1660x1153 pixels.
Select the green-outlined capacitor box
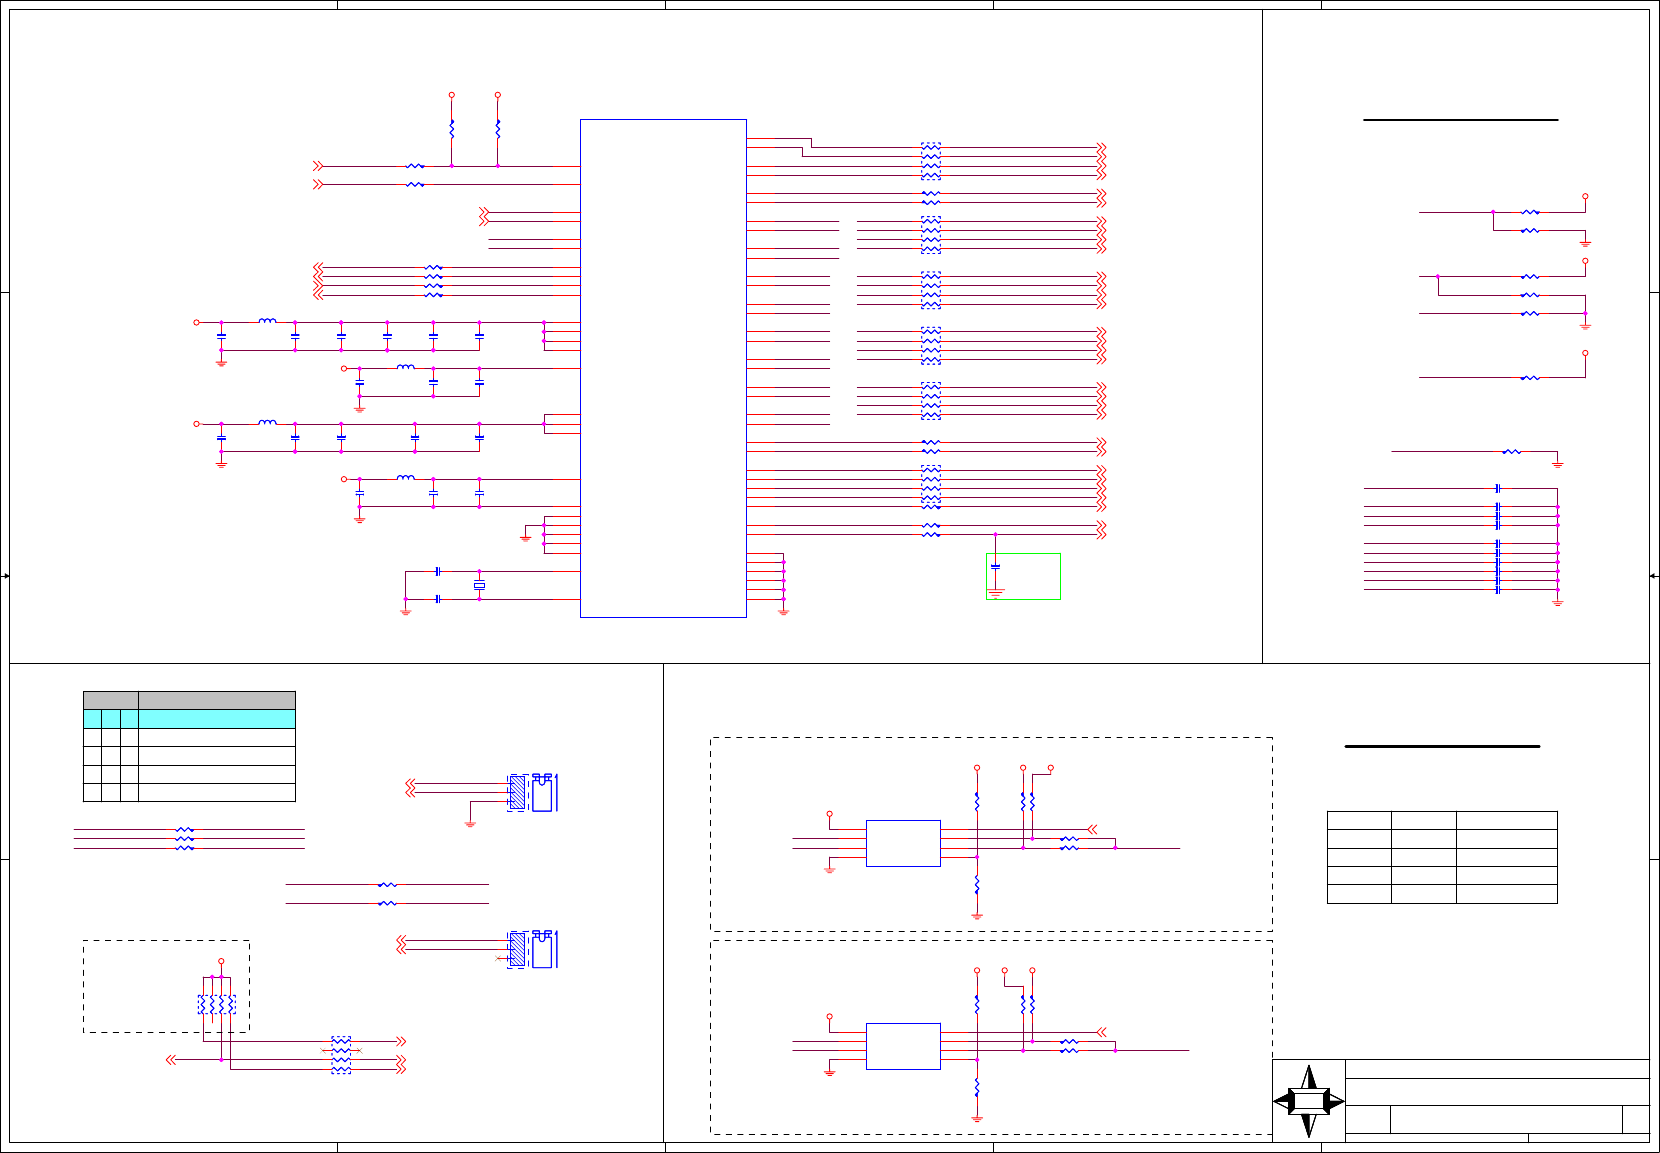(1023, 576)
